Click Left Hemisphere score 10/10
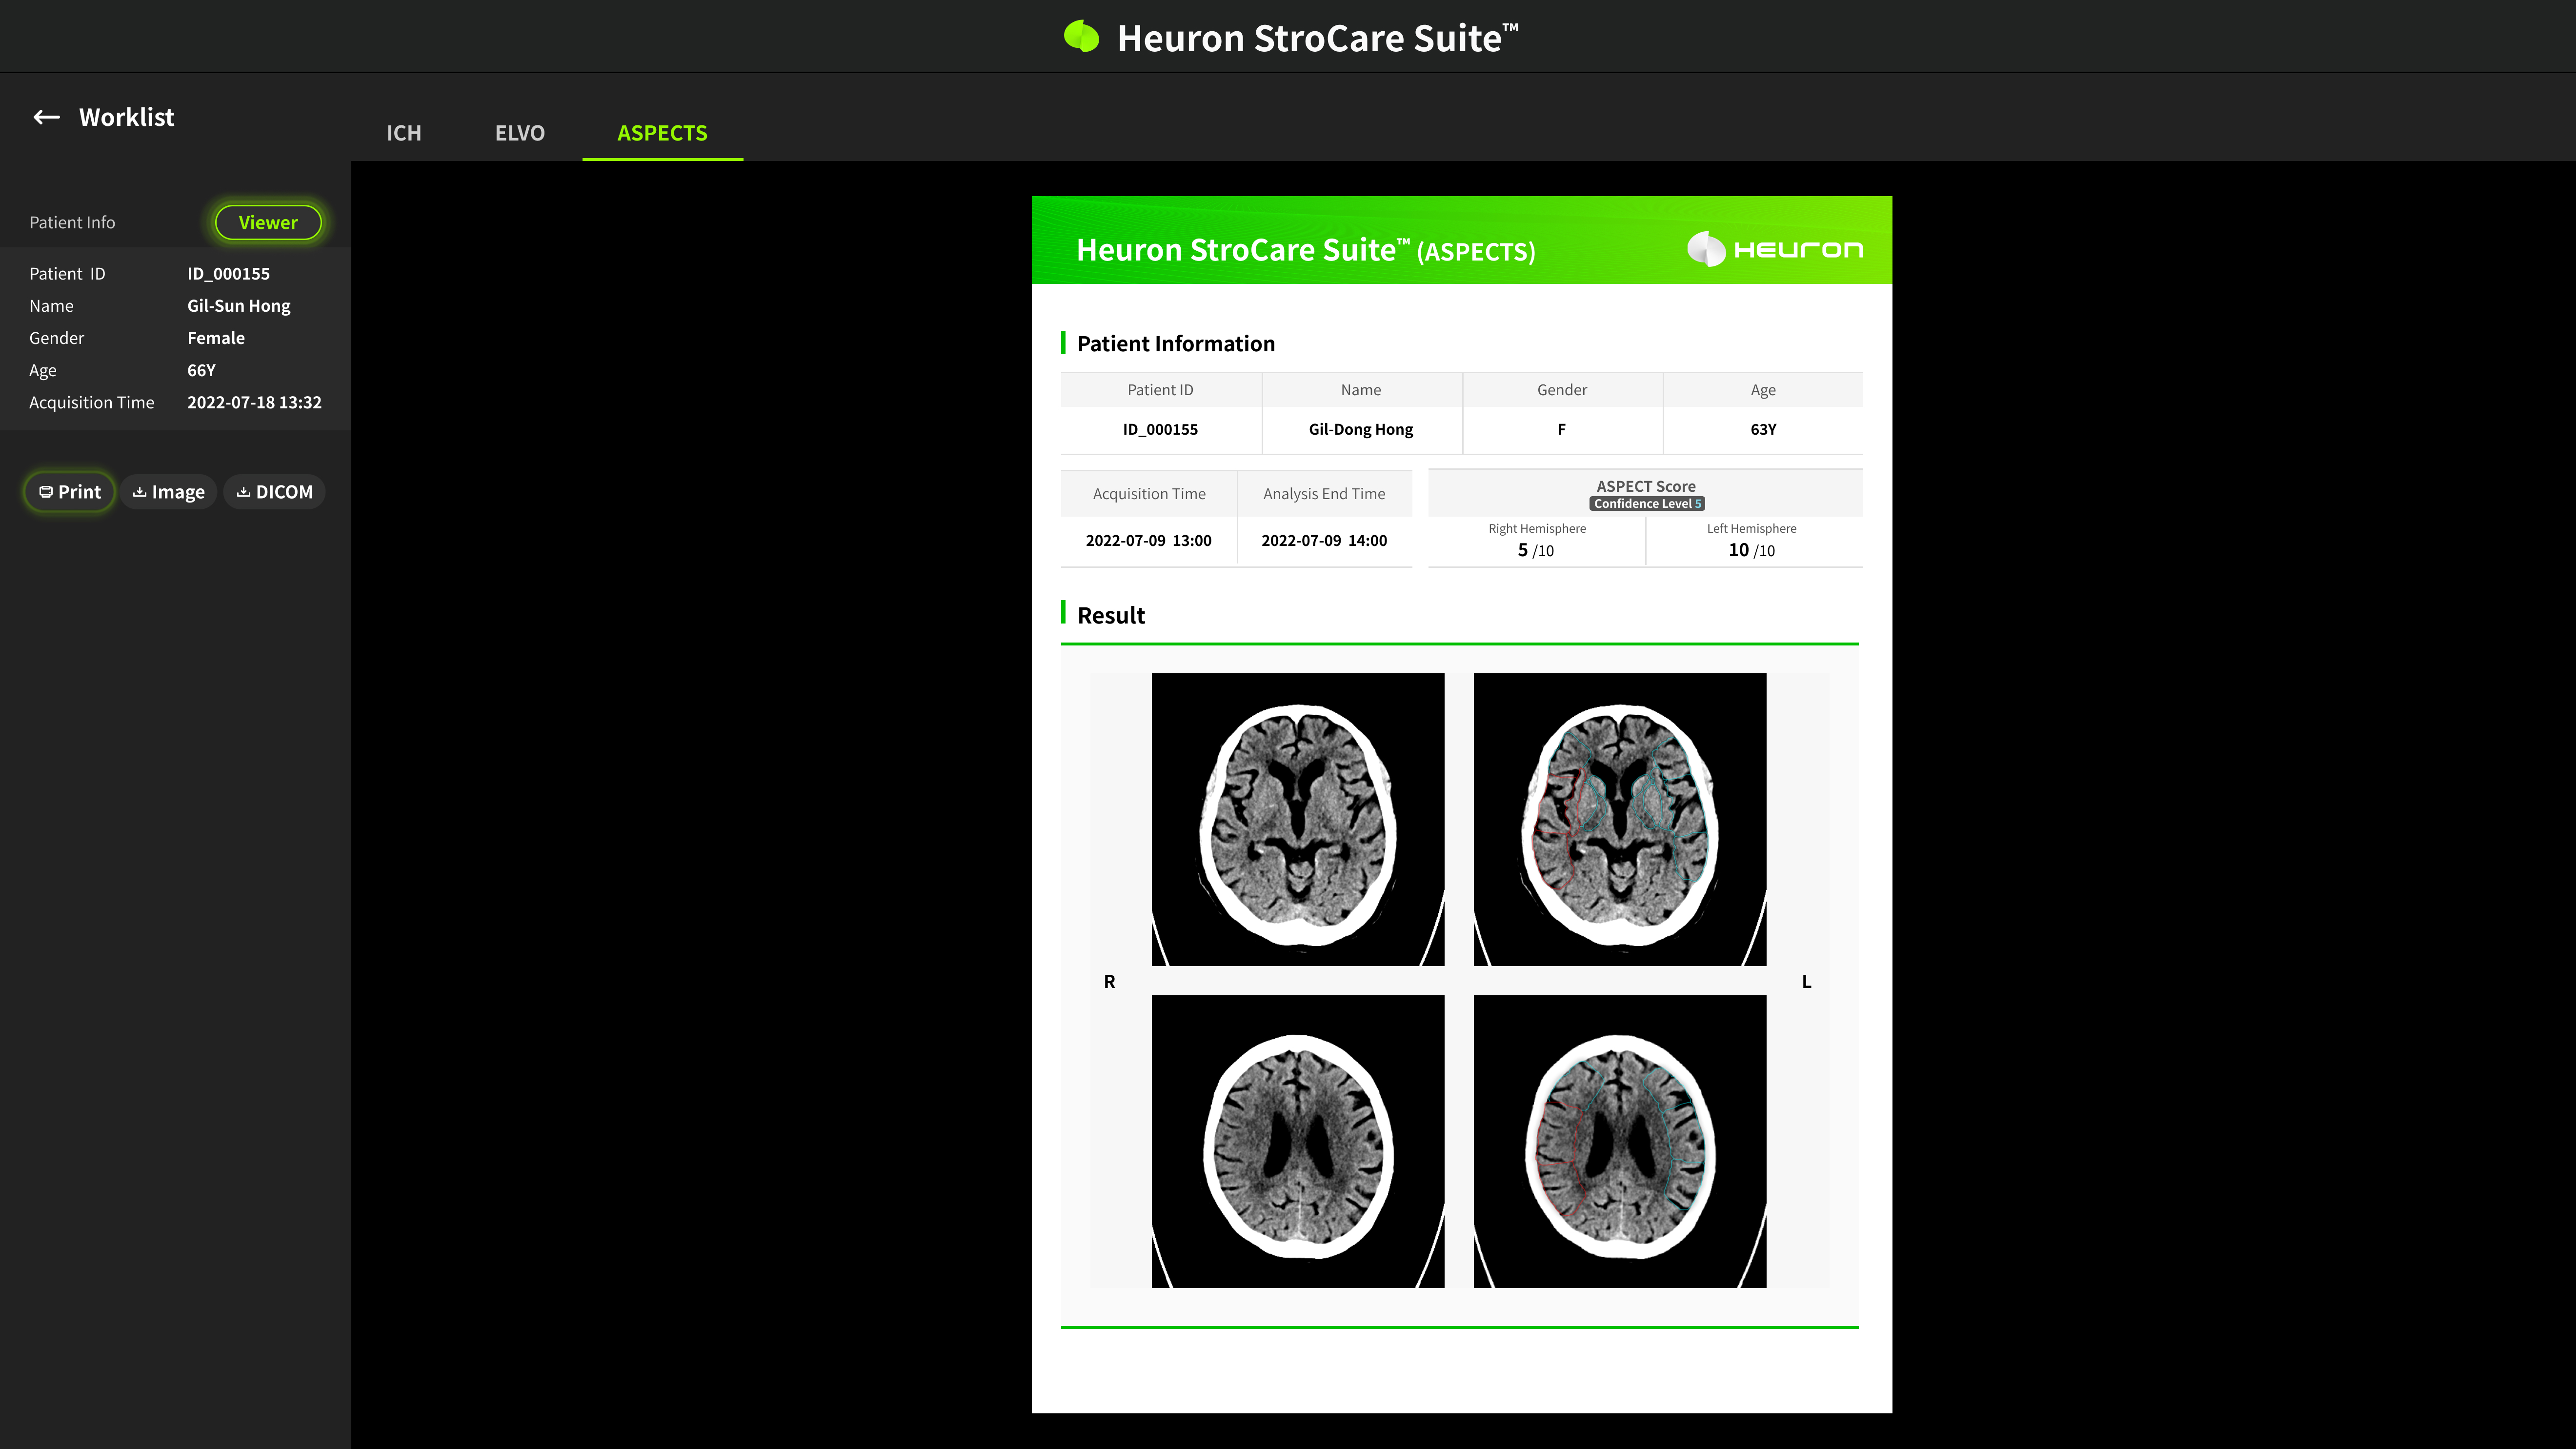The width and height of the screenshot is (2576, 1449). [x=1751, y=550]
